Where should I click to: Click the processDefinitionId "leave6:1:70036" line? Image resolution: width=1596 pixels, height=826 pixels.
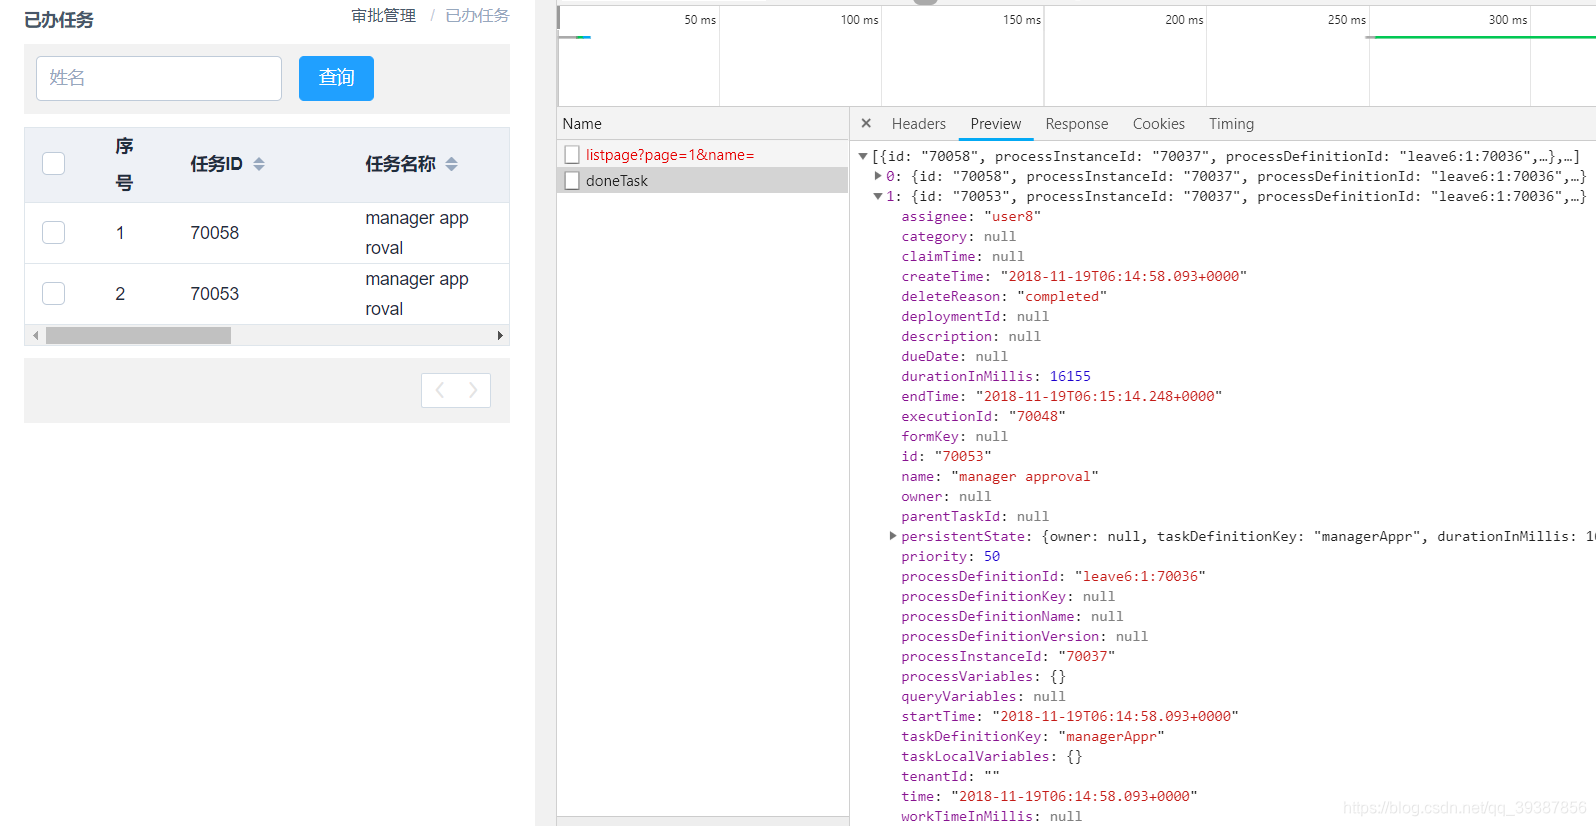pos(1053,576)
